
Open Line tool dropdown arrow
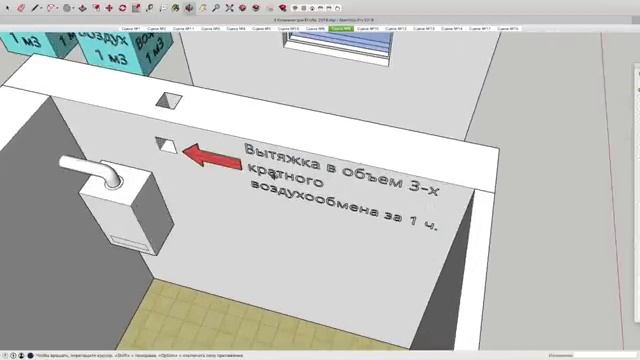41,8
